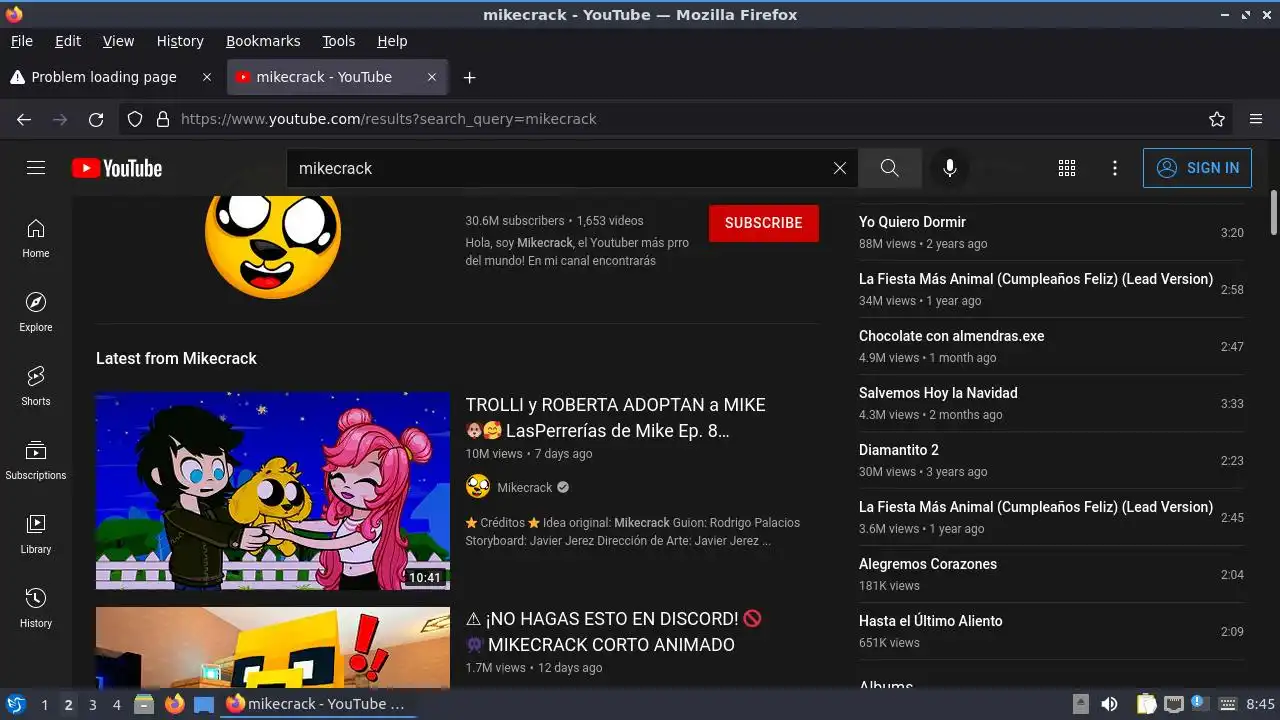Screen dimensions: 1280x720
Task: Click the tracking protection shield icon
Action: (136, 119)
